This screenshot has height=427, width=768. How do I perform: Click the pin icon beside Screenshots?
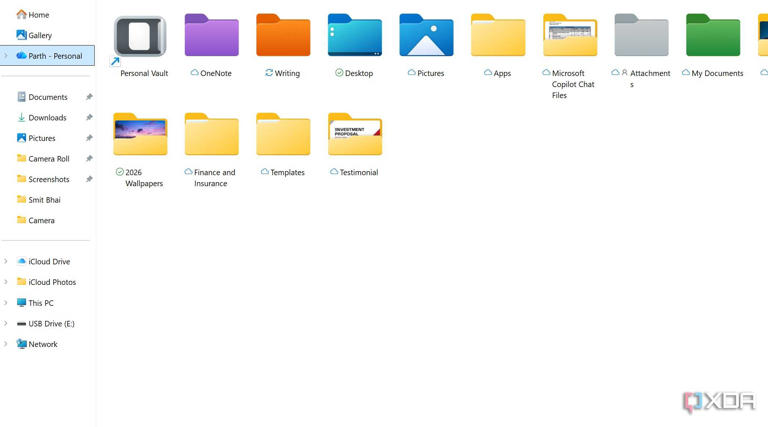point(89,179)
